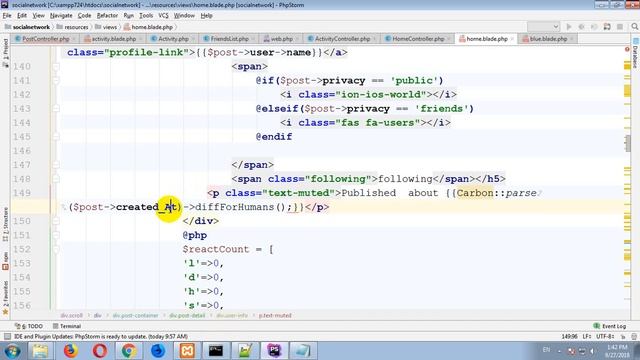Screen dimensions: 640x360
Task: Collapse the span fold marker on line 140
Action: [56, 67]
